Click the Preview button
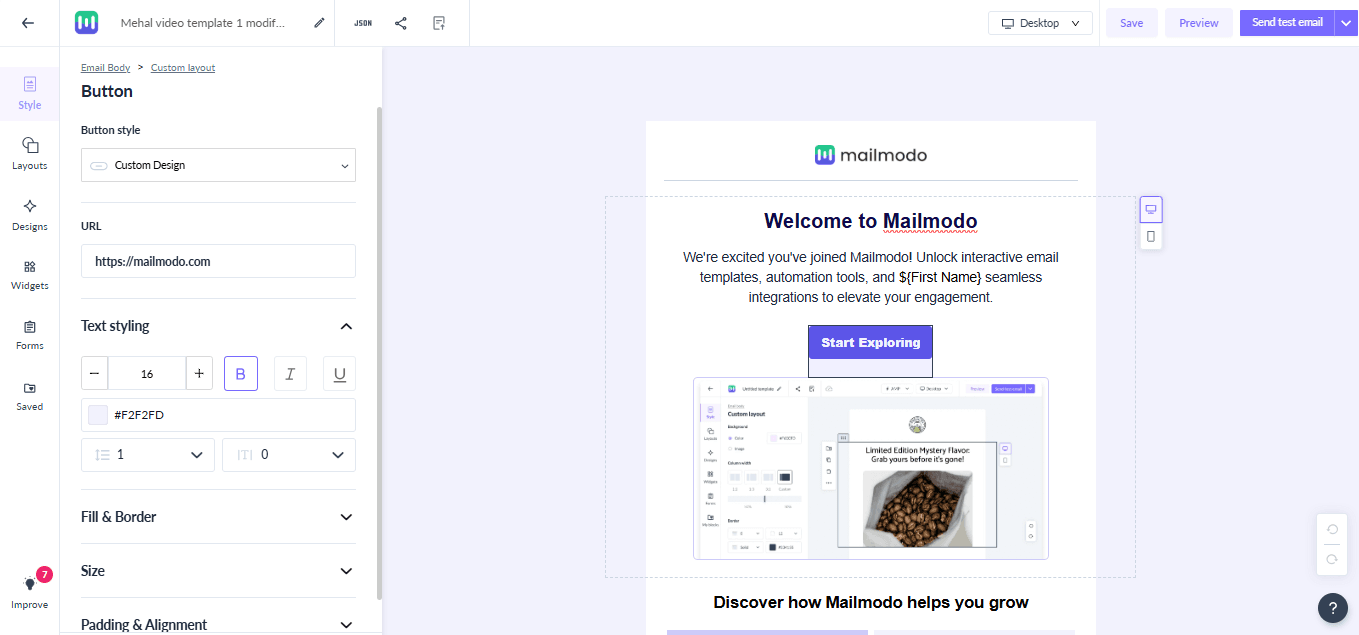 coord(1199,23)
